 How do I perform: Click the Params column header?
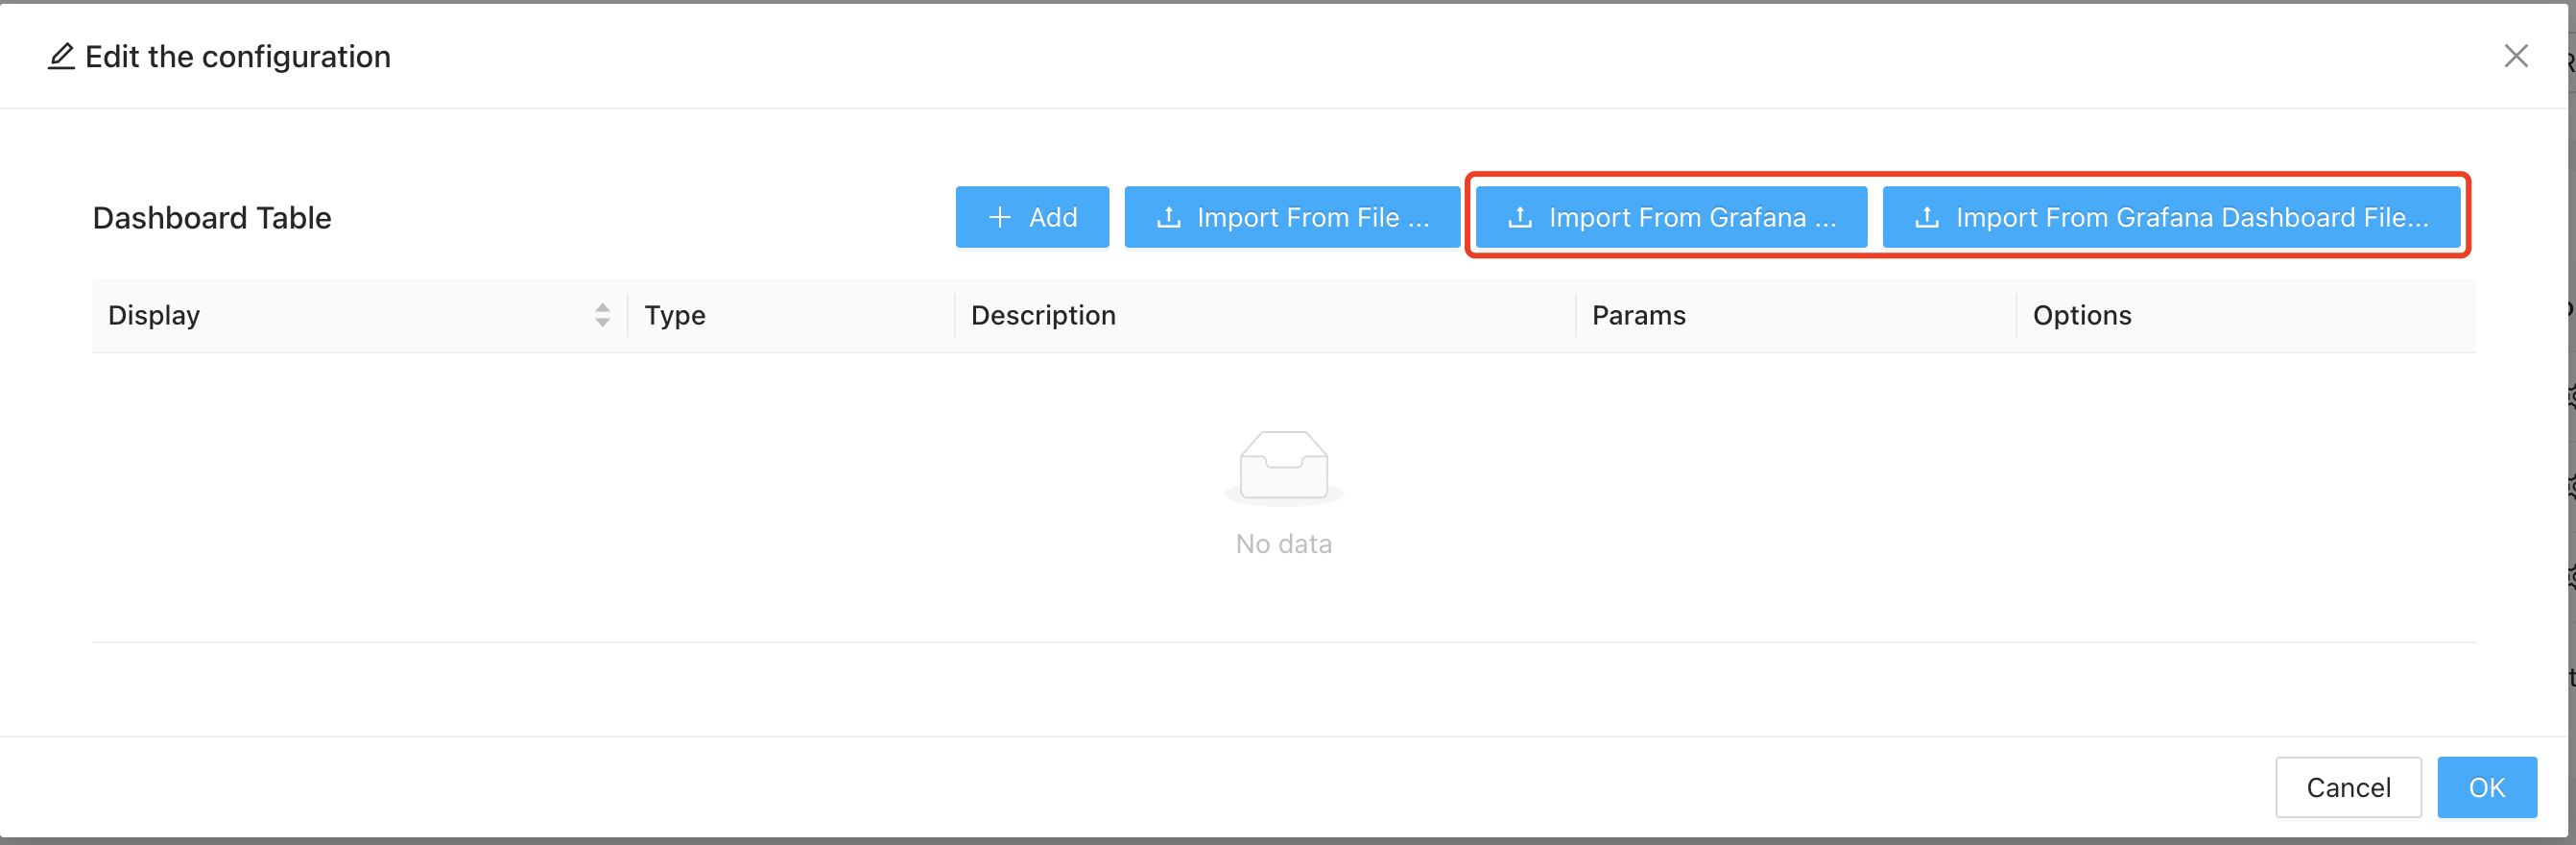tap(1638, 316)
